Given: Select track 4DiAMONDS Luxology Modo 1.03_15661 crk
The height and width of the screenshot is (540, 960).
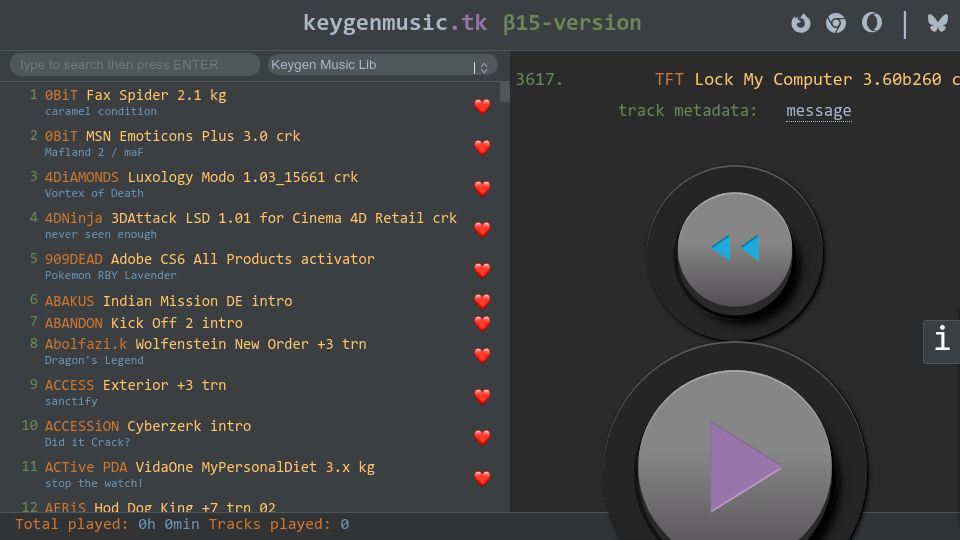Looking at the screenshot, I should point(201,177).
